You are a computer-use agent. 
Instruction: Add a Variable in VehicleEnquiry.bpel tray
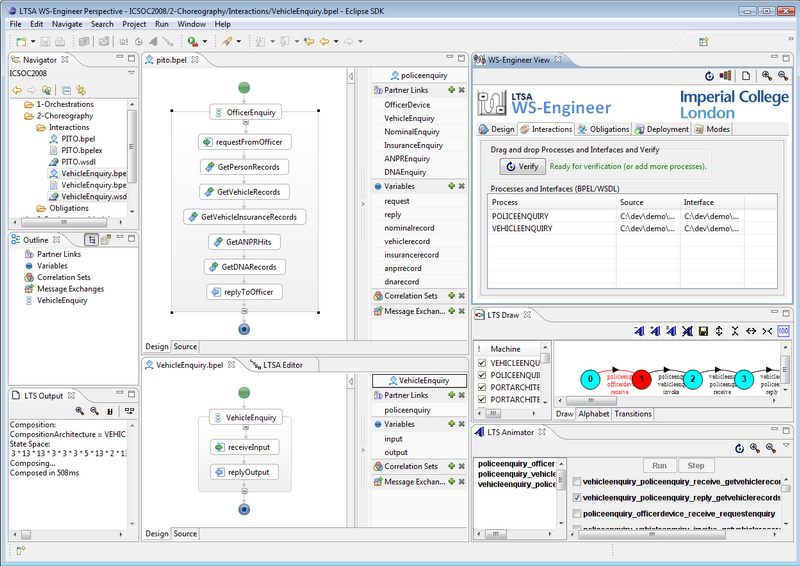pyautogui.click(x=452, y=424)
